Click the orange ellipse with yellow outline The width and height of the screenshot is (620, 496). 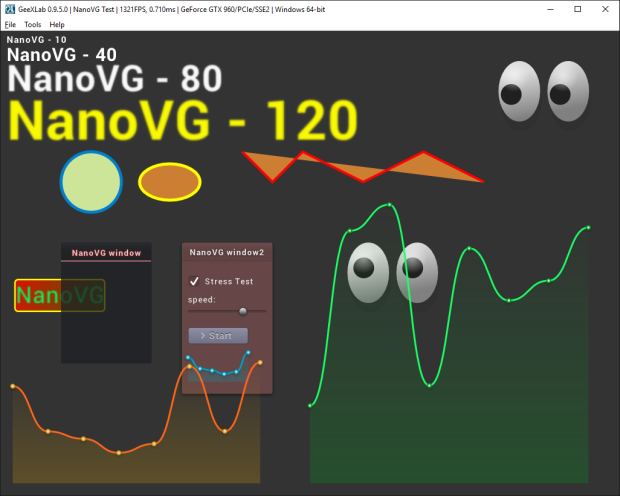pos(170,182)
